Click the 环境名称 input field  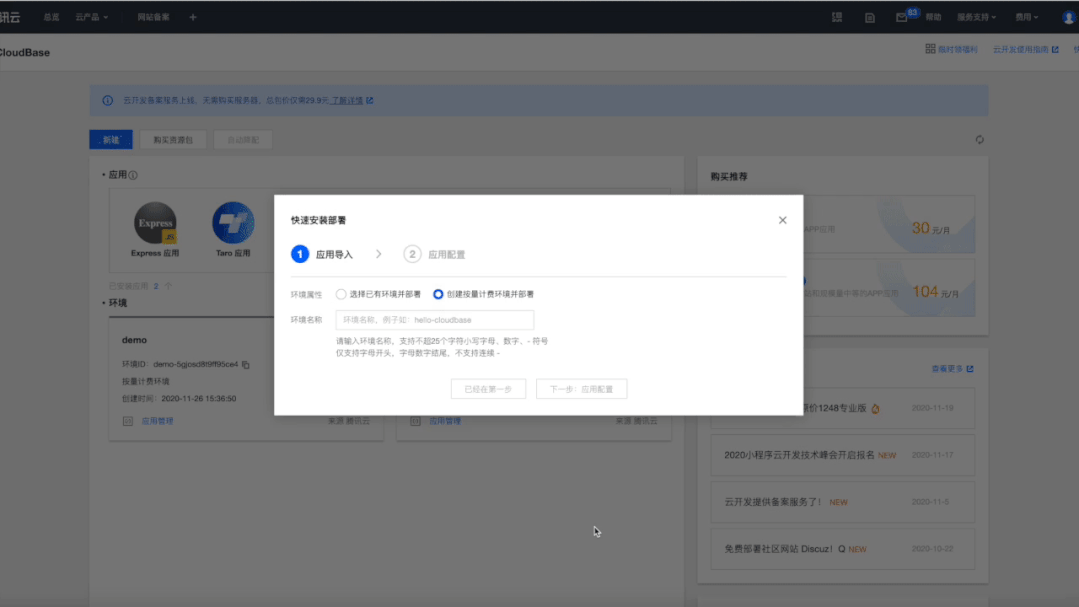[x=435, y=319]
